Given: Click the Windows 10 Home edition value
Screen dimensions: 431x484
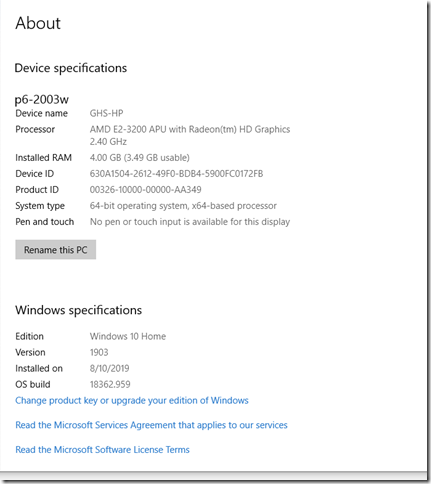Looking at the screenshot, I should 128,336.
